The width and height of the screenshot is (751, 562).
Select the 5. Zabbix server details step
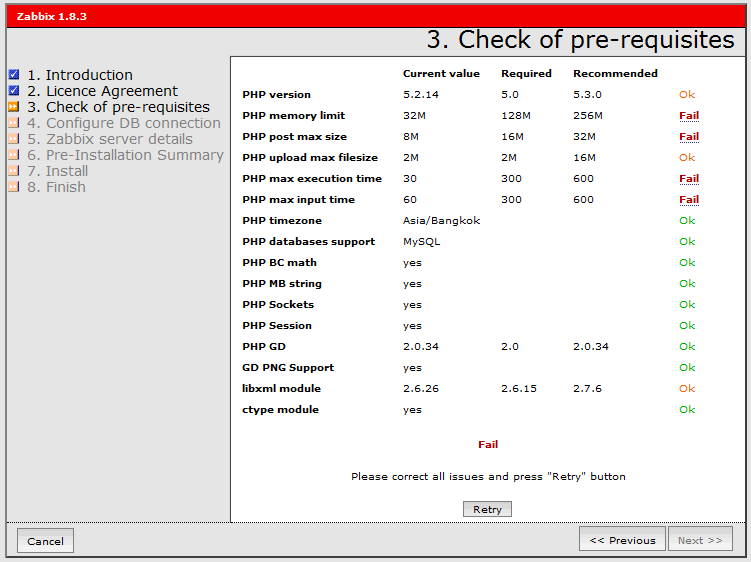pos(110,139)
